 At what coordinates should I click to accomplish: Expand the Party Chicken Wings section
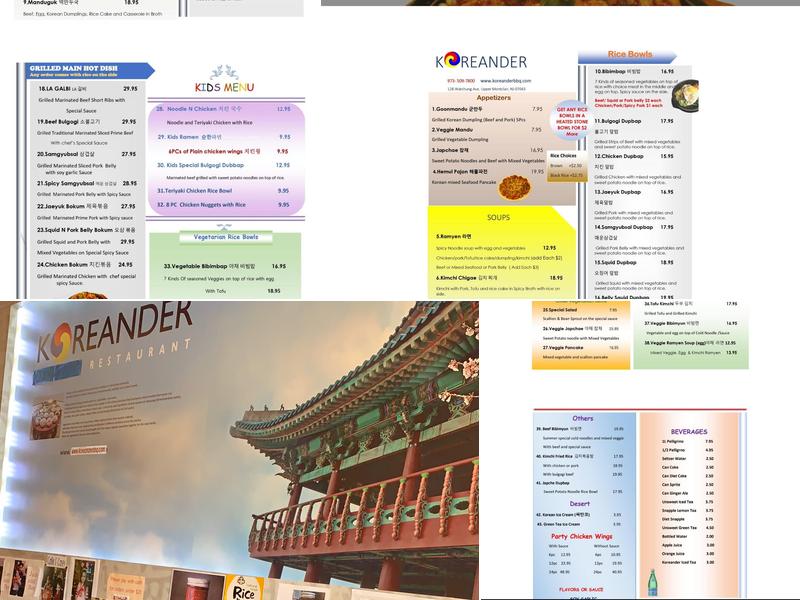pos(582,535)
